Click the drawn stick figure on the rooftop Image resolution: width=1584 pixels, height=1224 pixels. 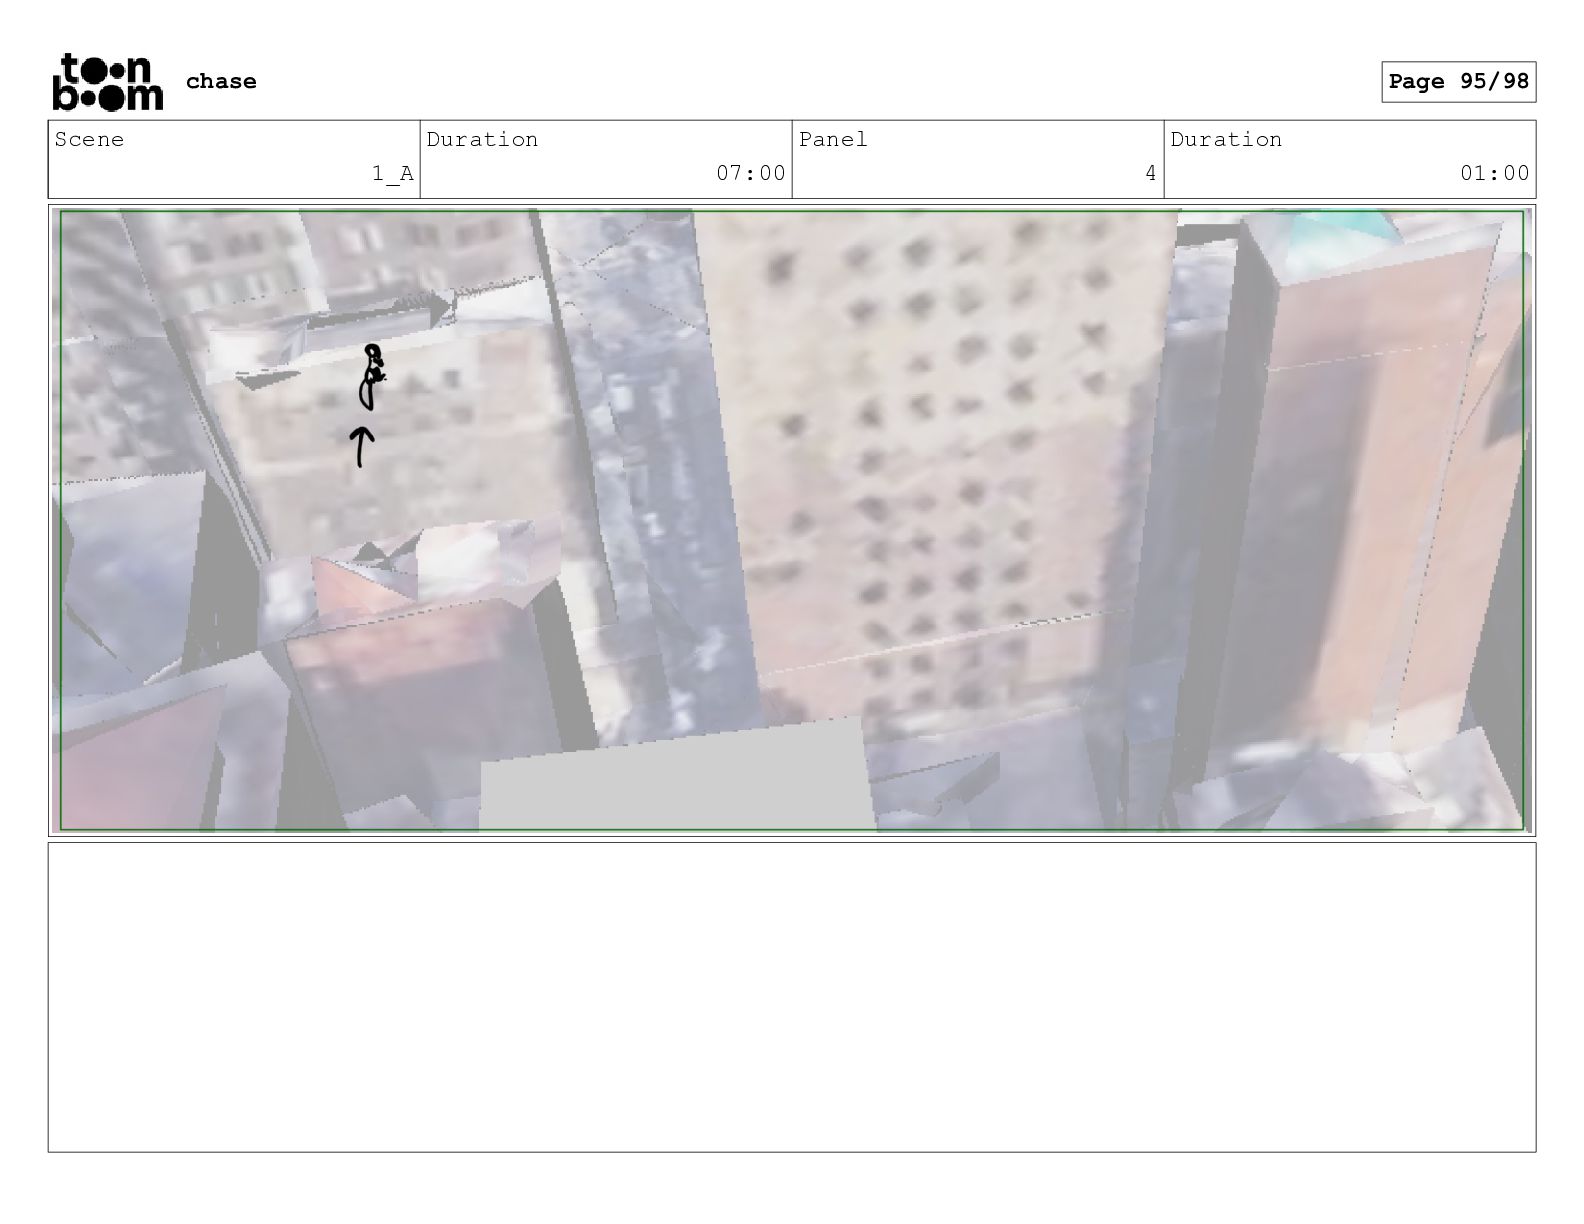pyautogui.click(x=372, y=377)
